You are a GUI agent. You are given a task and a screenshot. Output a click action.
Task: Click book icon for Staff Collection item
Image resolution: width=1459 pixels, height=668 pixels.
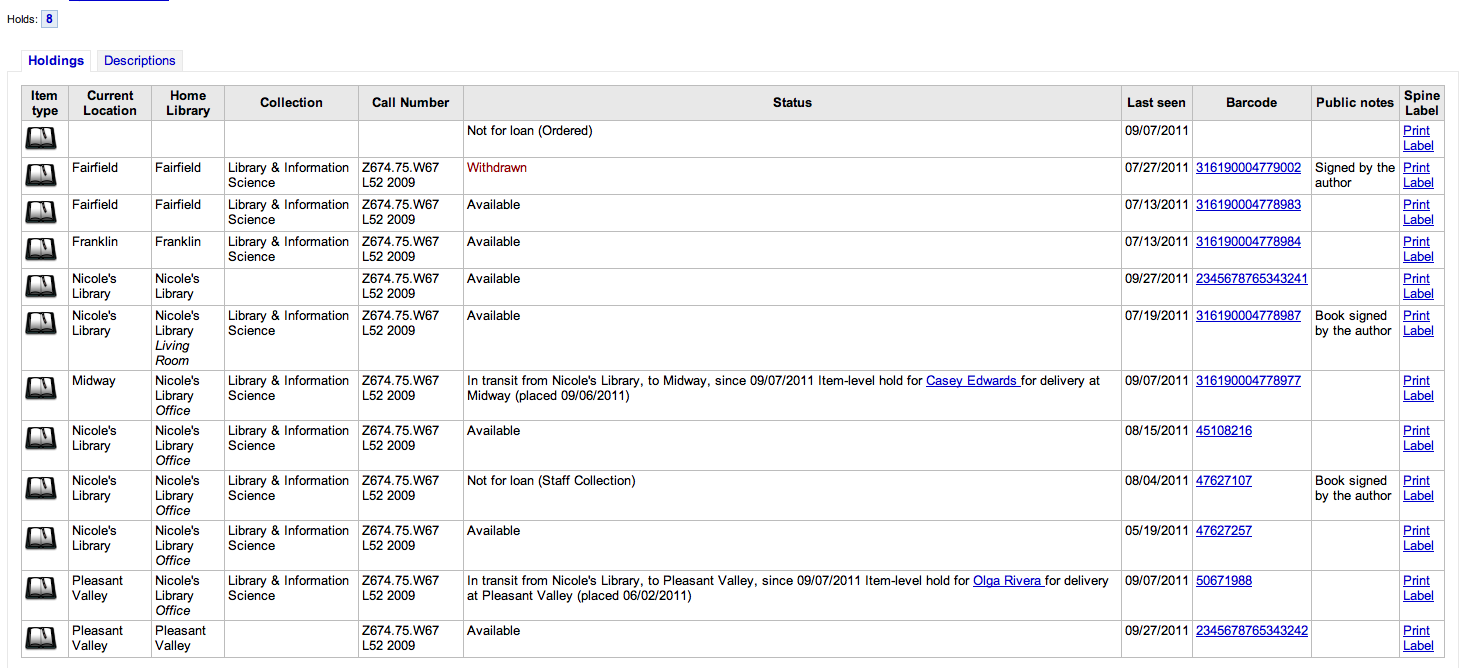coord(41,489)
